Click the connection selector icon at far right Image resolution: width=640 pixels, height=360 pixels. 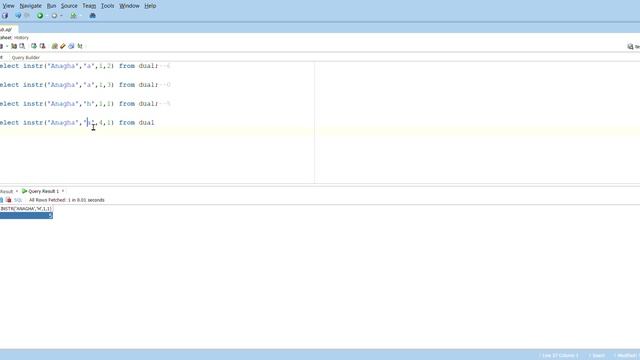(x=631, y=47)
